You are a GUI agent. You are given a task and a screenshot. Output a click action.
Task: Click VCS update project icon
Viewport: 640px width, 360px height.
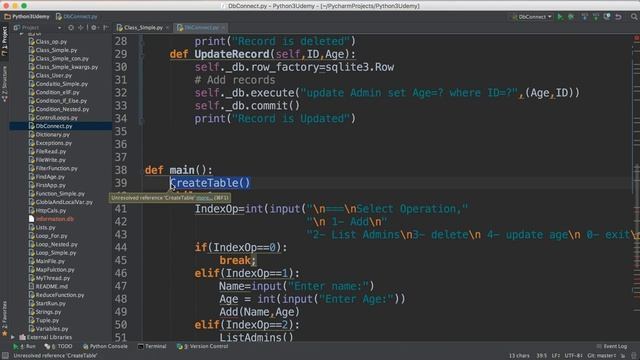(584, 17)
